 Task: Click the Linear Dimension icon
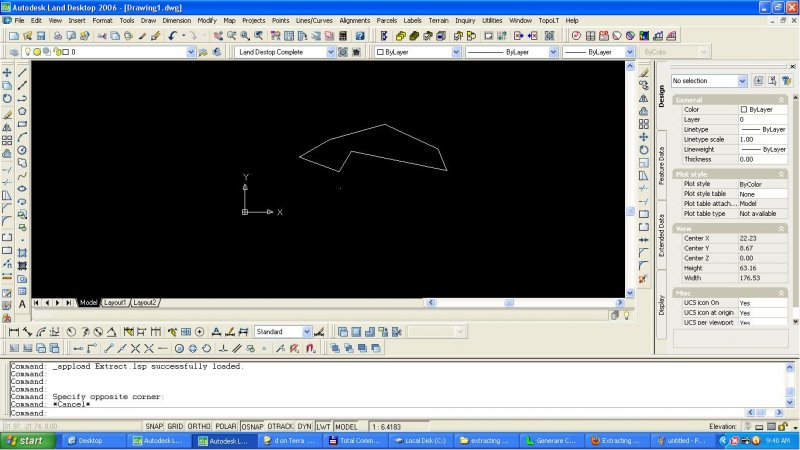[14, 332]
